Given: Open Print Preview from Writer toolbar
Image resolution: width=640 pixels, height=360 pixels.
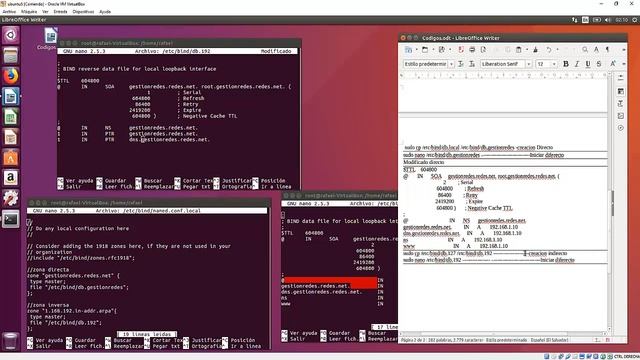Looking at the screenshot, I should tap(483, 50).
